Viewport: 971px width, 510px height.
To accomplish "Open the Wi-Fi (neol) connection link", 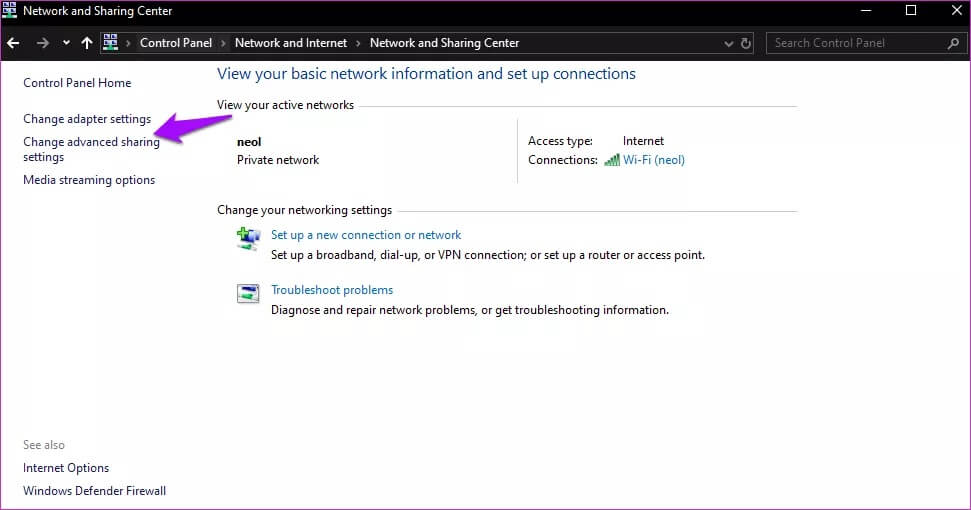I will coord(653,160).
